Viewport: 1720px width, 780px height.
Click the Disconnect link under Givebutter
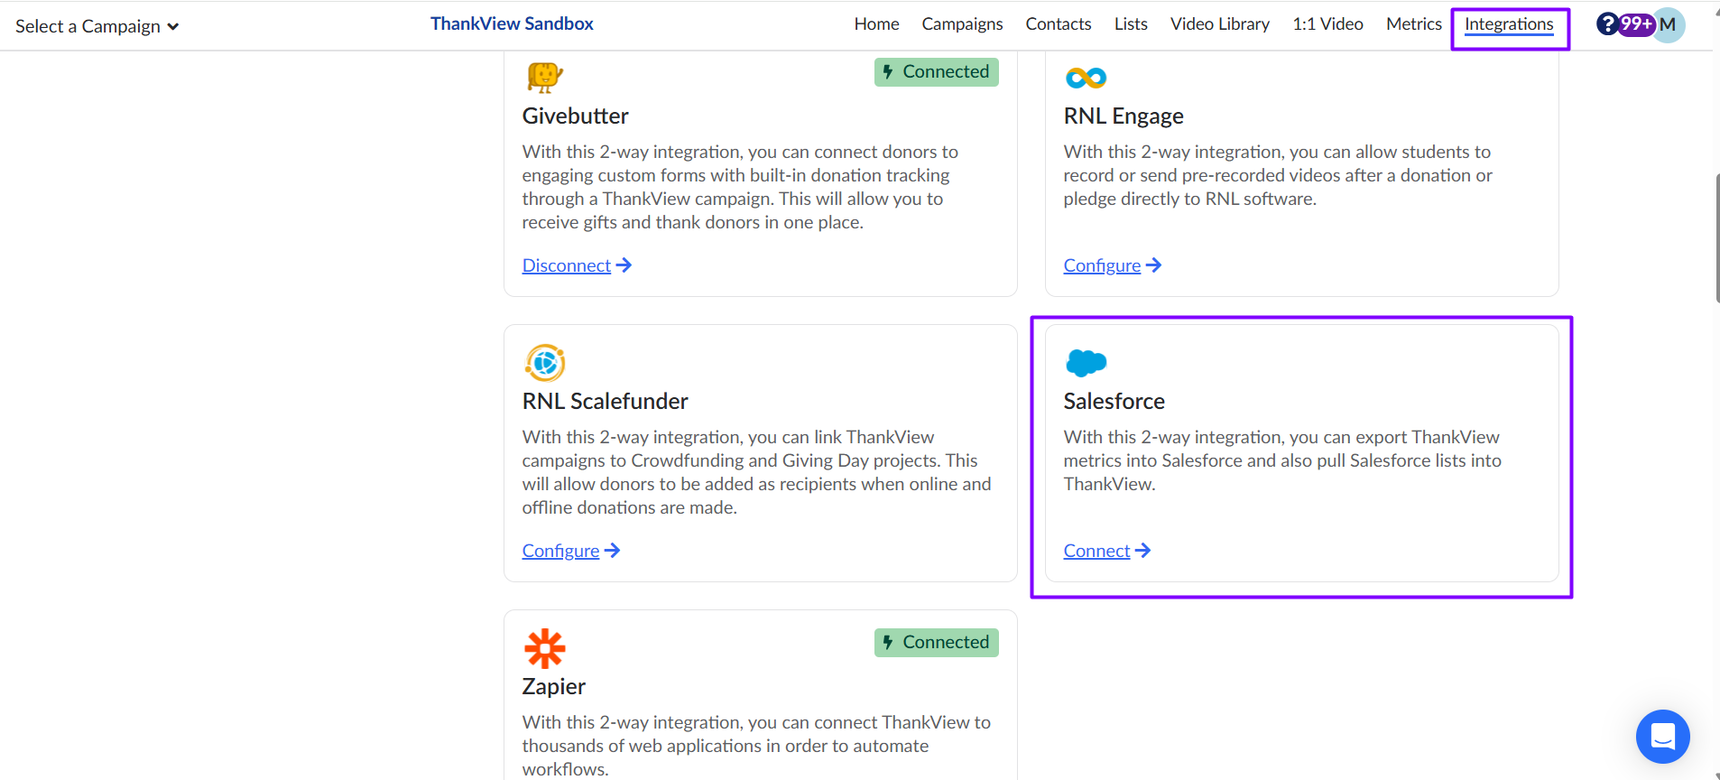[x=566, y=265]
